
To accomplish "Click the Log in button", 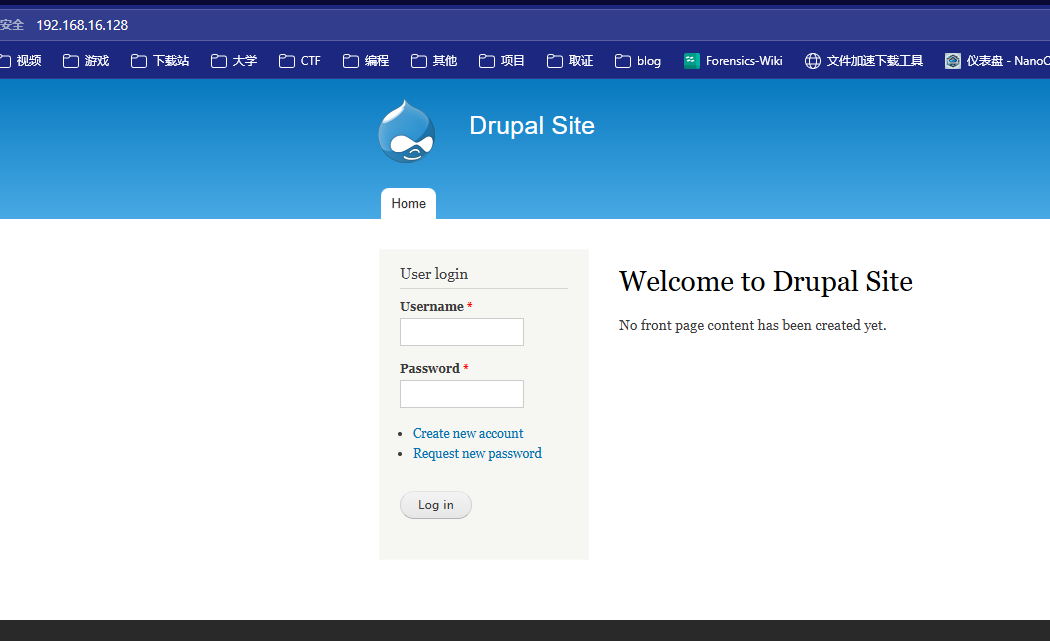I will 436,505.
